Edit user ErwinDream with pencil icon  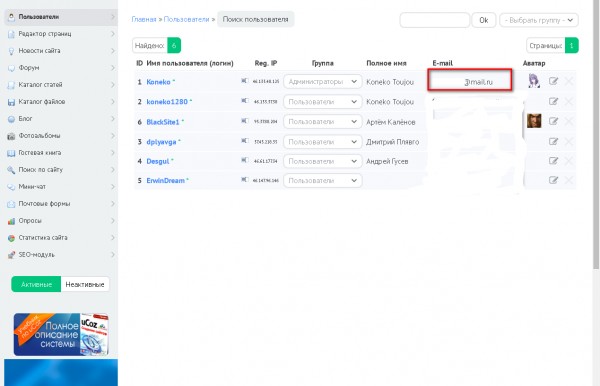pyautogui.click(x=553, y=180)
